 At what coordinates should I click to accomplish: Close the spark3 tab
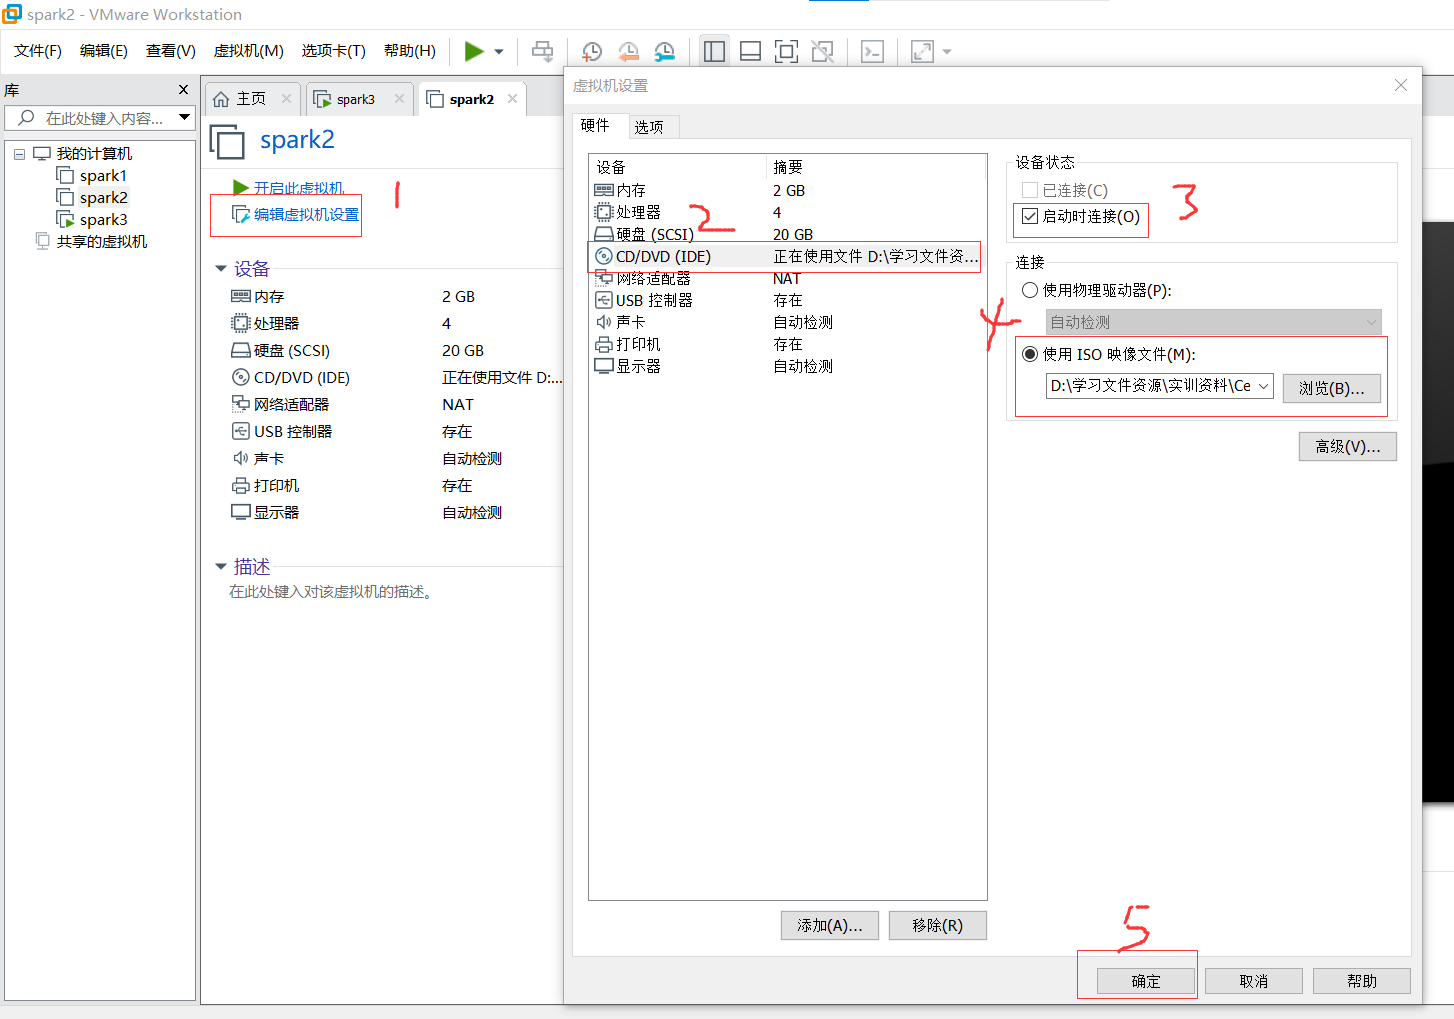[399, 98]
